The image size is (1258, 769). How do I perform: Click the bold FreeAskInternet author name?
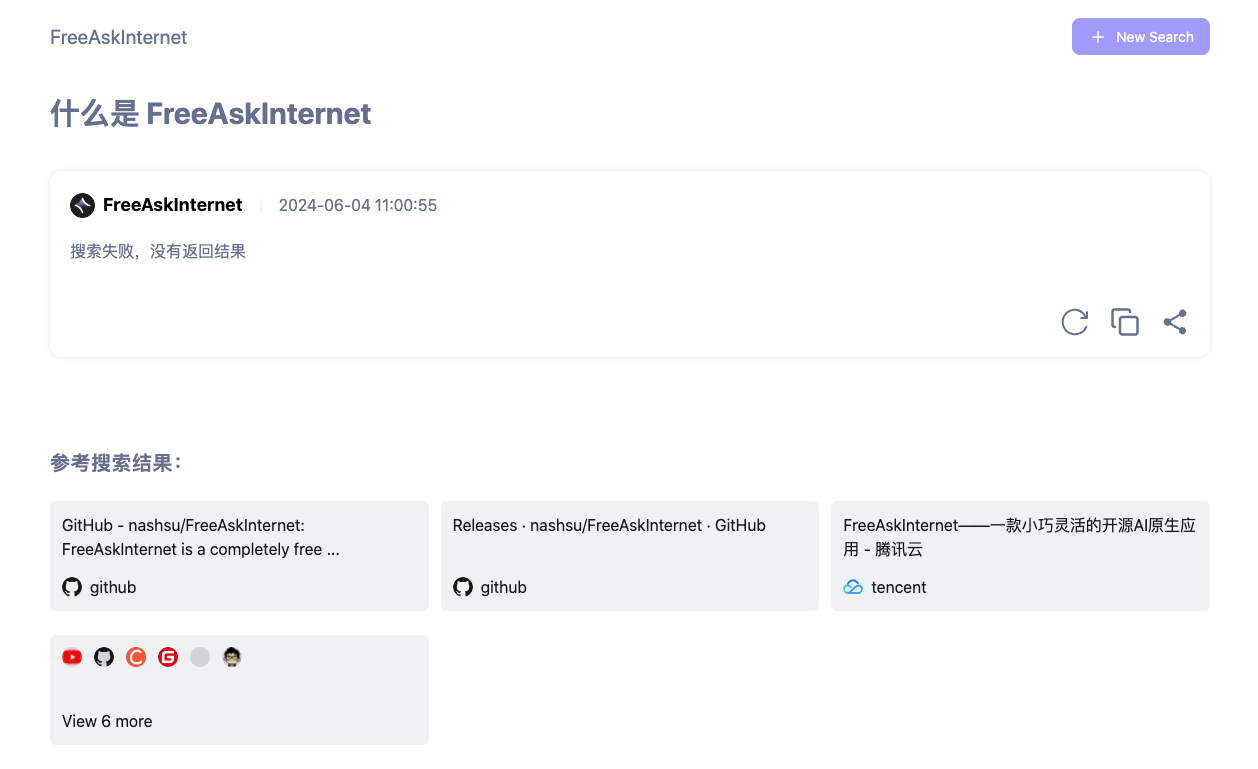pos(173,205)
